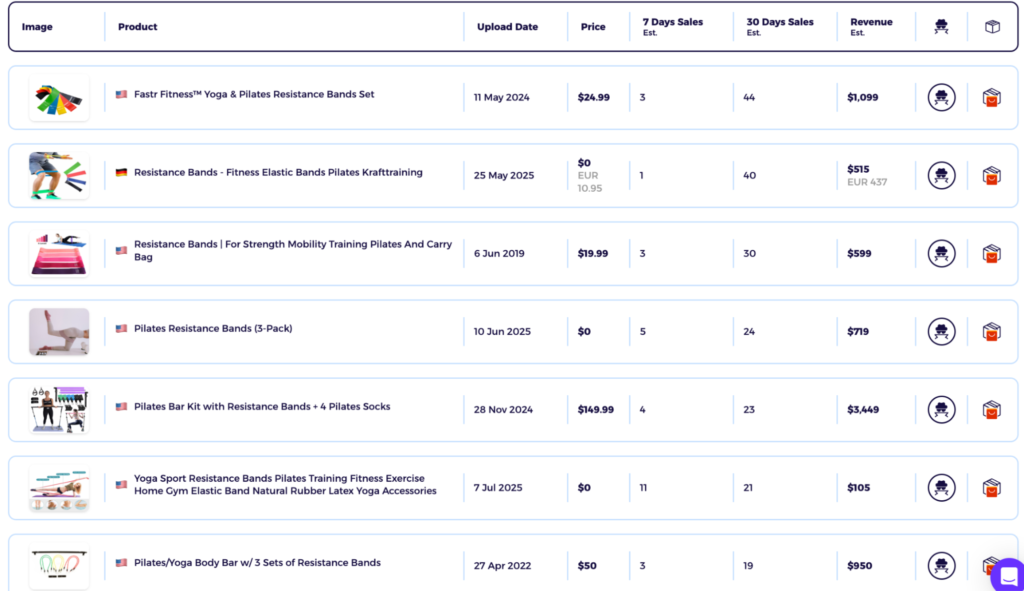Click price $19.99
Viewport: 1024px width, 591px height.
pyautogui.click(x=593, y=253)
